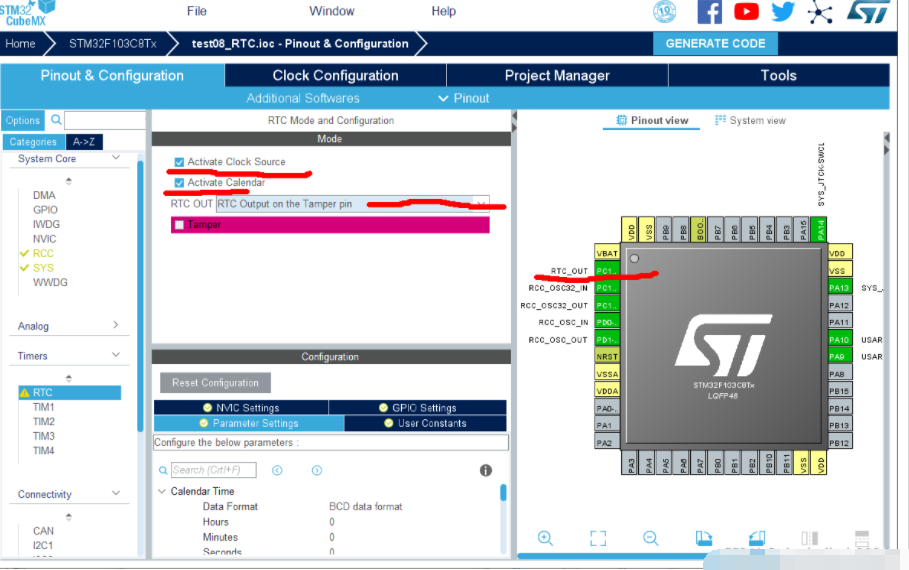Viewport: 909px width, 570px height.
Task: Click Reset Configuration button
Action: (215, 383)
